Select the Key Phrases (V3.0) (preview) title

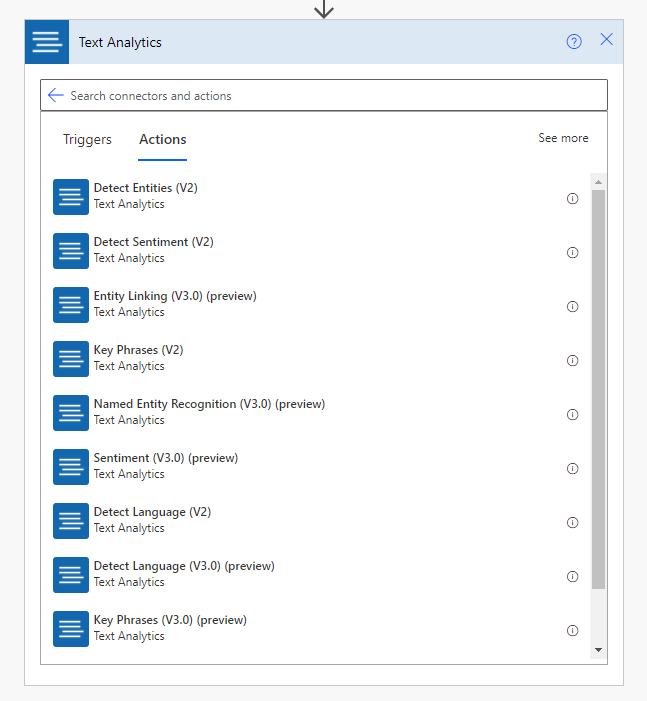pyautogui.click(x=170, y=620)
